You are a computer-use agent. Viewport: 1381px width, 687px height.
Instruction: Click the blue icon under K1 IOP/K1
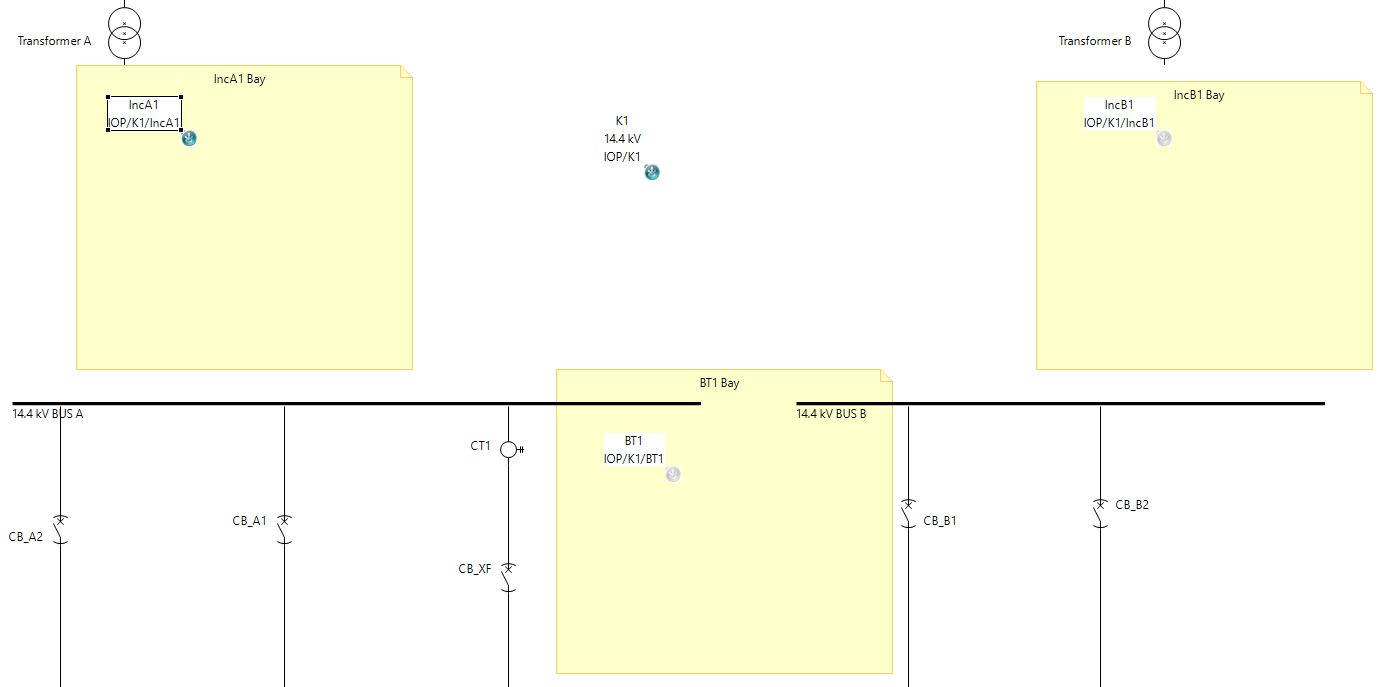pyautogui.click(x=652, y=173)
